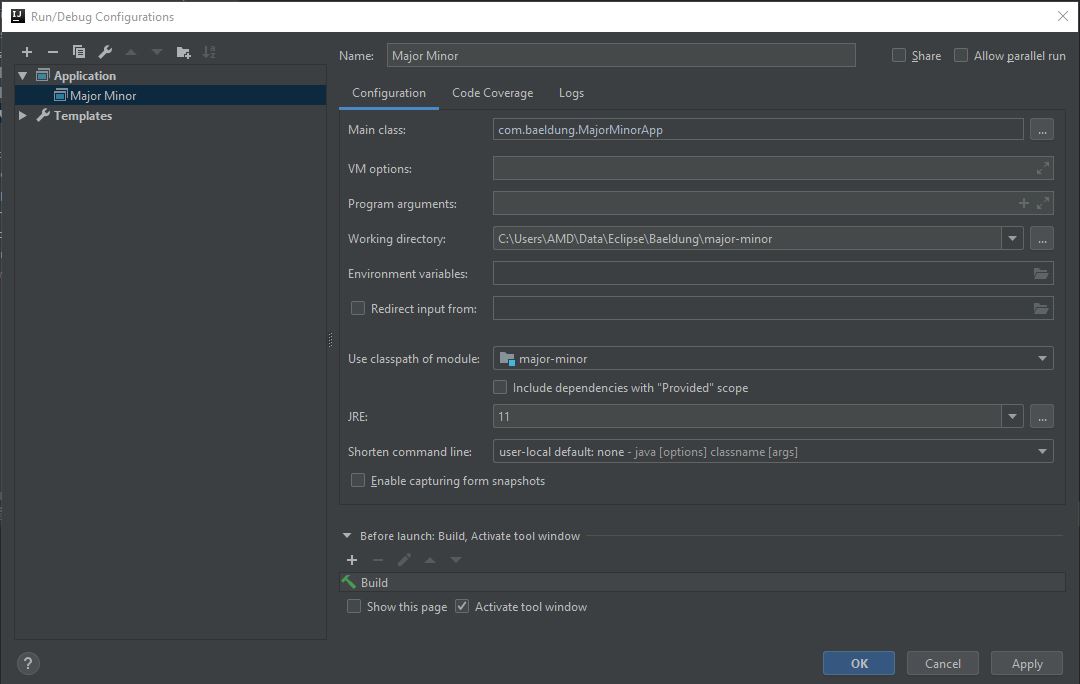Focus the JRE value field
The image size is (1080, 684).
tap(747, 417)
